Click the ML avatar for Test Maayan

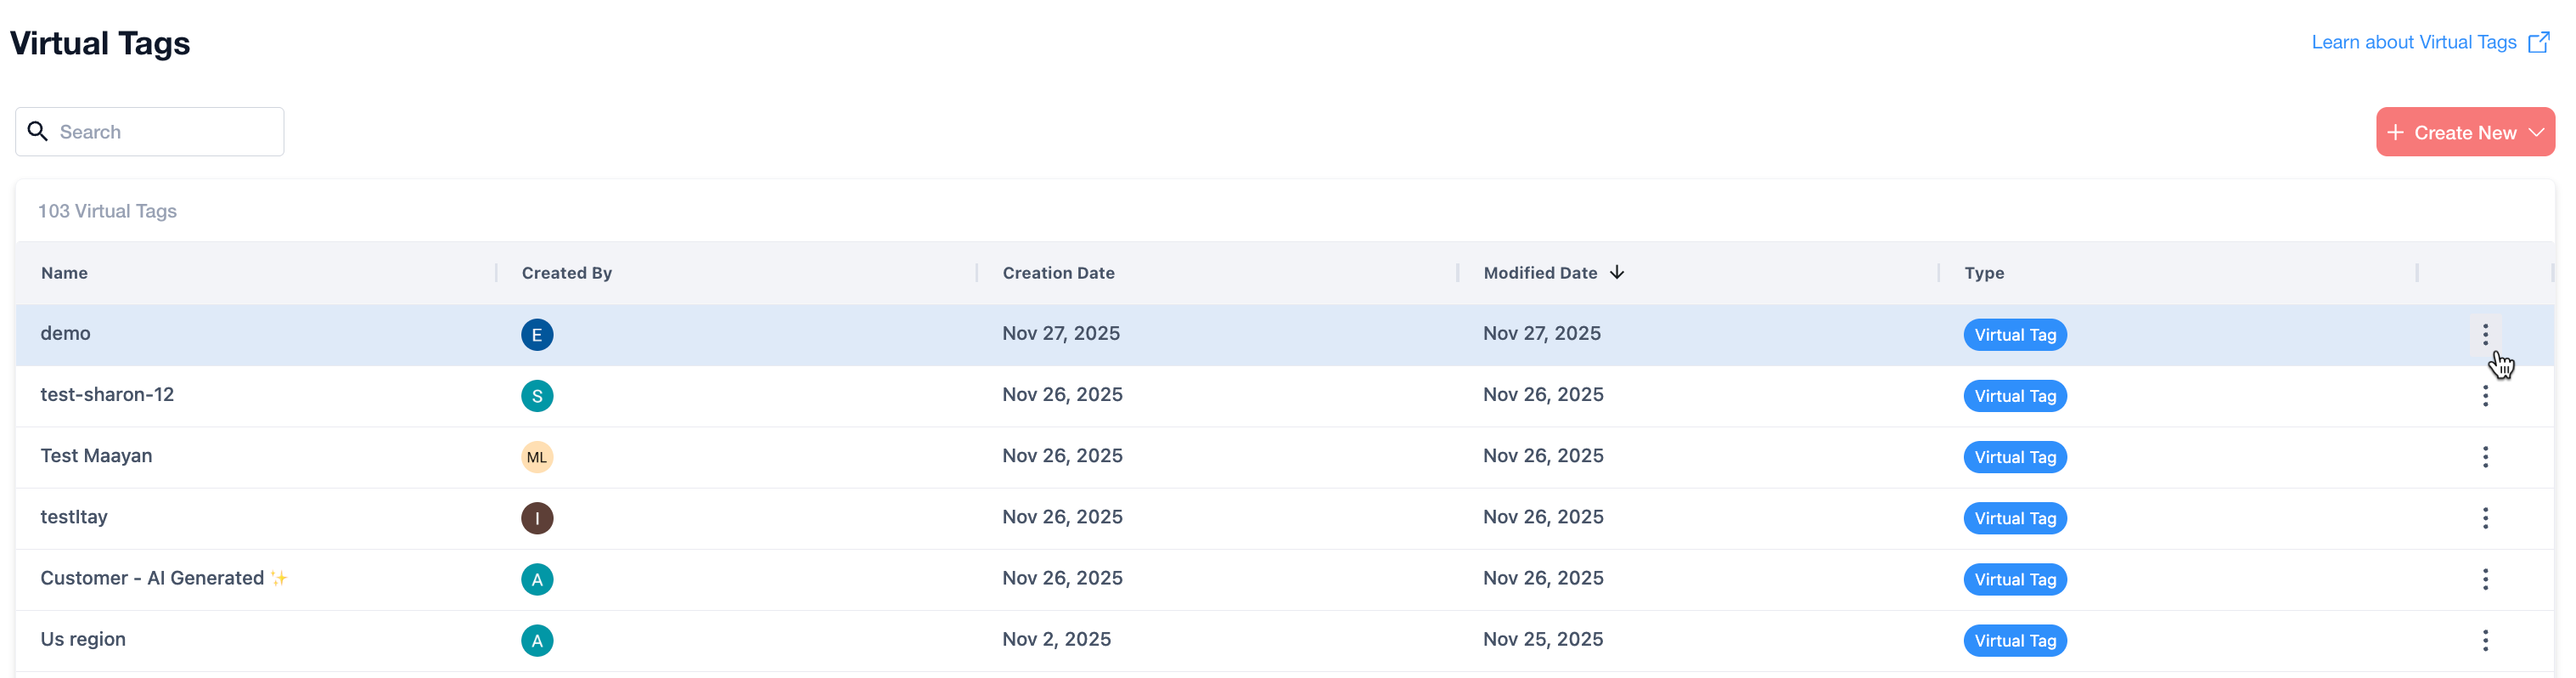537,457
